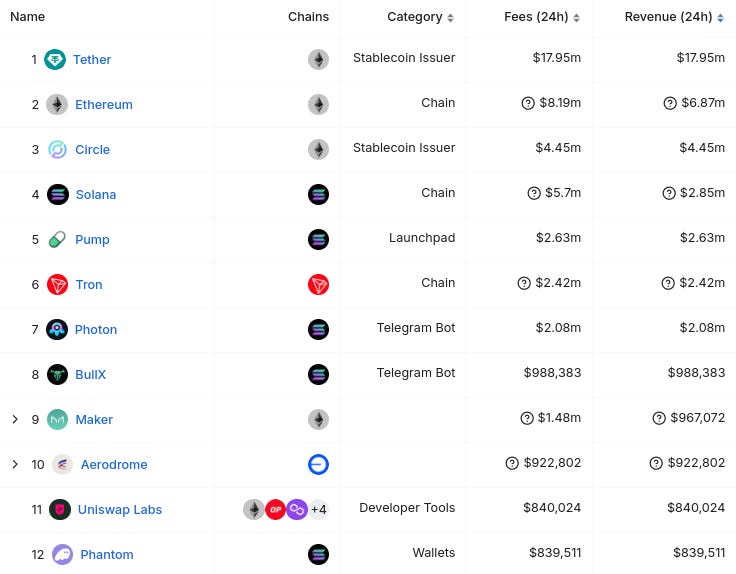
Task: Click the BullX logo icon
Action: pyautogui.click(x=57, y=375)
